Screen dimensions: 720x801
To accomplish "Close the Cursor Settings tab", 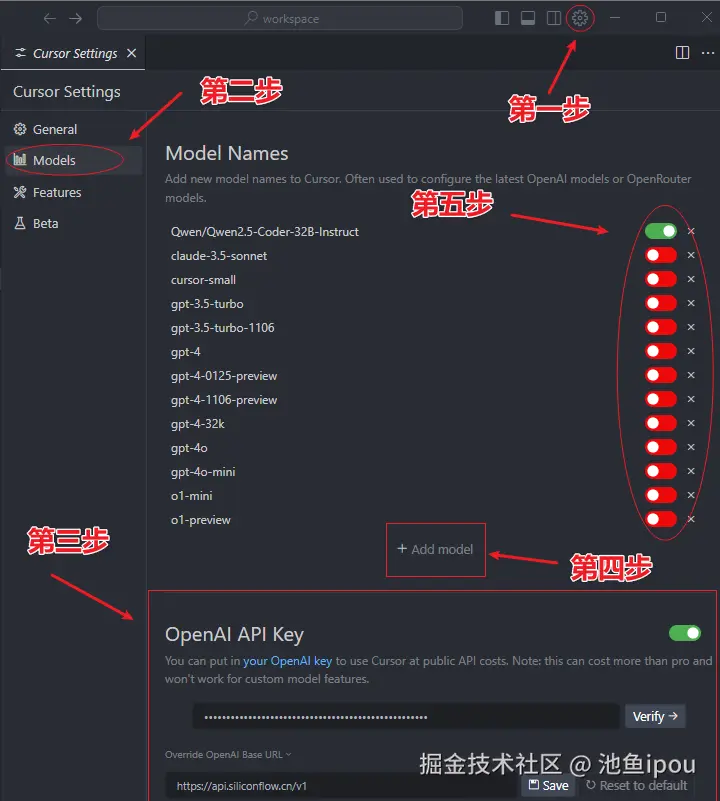I will (x=131, y=53).
